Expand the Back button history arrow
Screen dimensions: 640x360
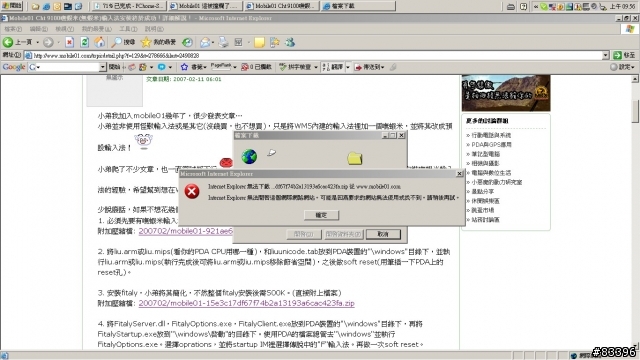pyautogui.click(x=37, y=42)
